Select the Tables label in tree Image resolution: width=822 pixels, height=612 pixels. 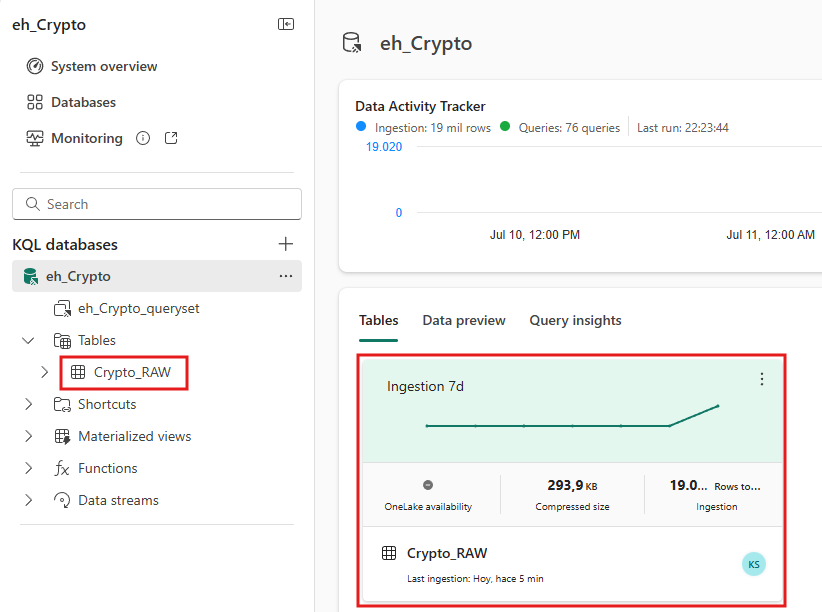[97, 341]
